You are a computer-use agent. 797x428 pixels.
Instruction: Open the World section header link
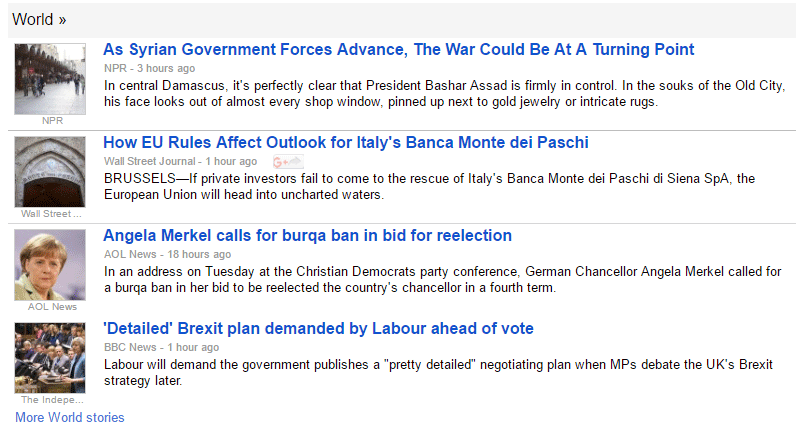[x=39, y=20]
